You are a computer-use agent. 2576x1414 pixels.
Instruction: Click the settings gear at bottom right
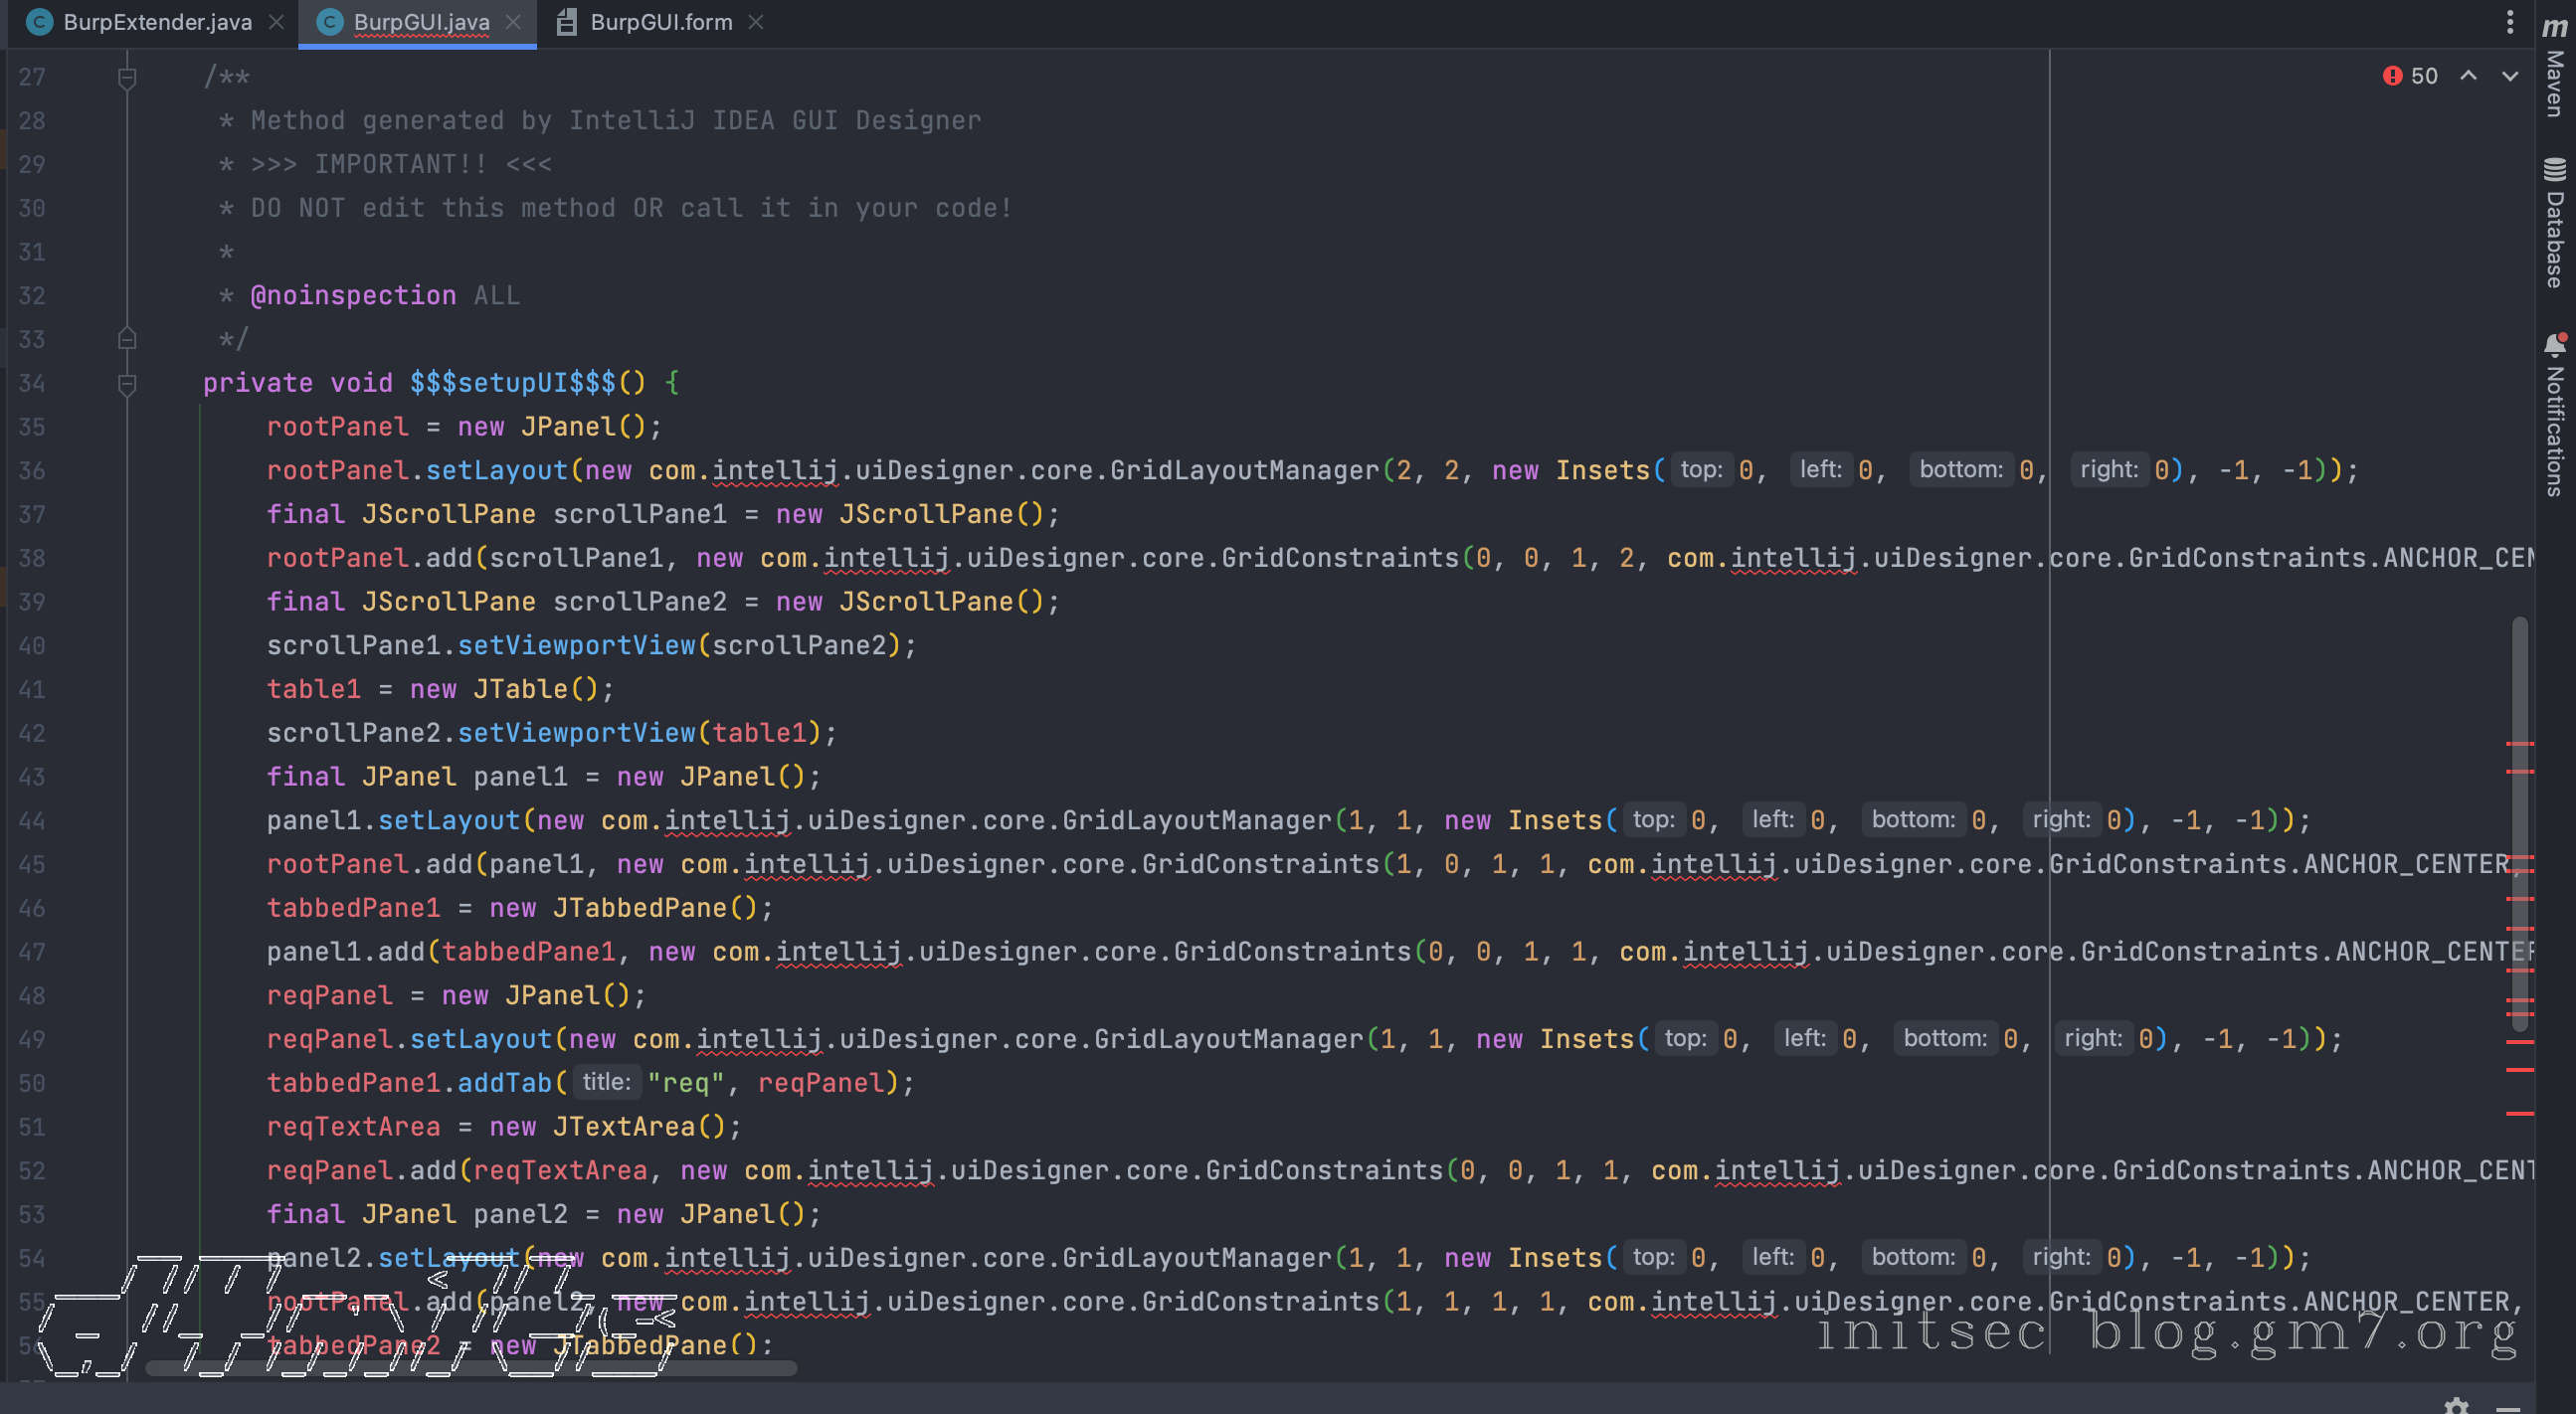click(2456, 1405)
